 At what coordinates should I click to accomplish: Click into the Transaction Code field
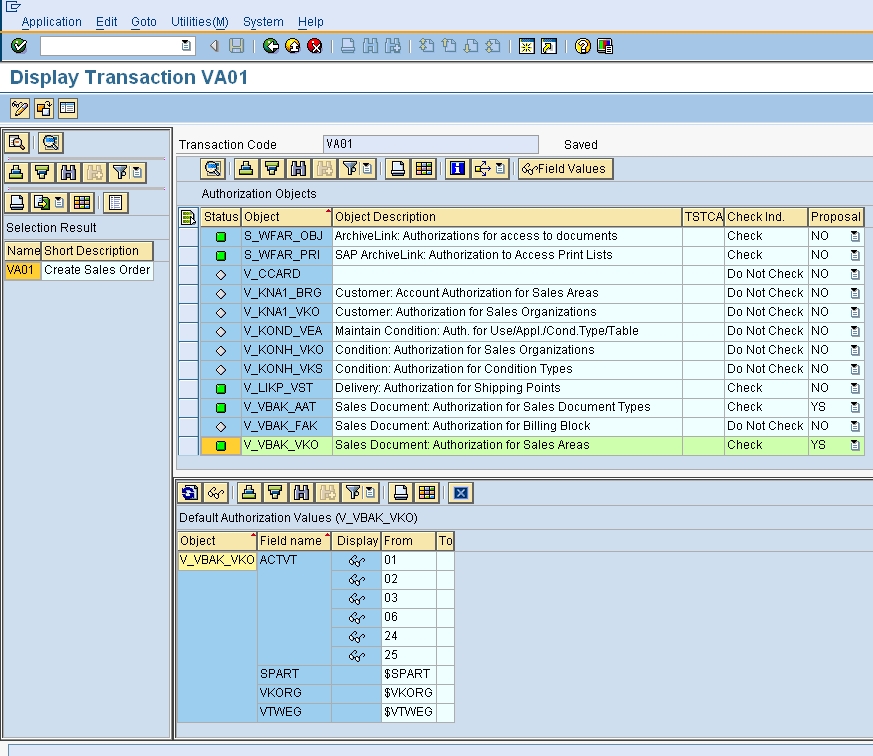(x=430, y=144)
